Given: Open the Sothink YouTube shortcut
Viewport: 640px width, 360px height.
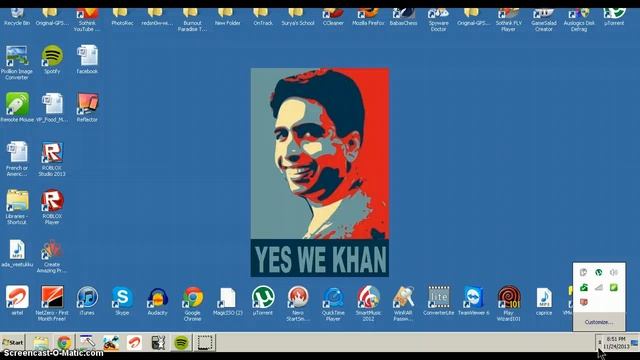Looking at the screenshot, I should click(x=87, y=20).
